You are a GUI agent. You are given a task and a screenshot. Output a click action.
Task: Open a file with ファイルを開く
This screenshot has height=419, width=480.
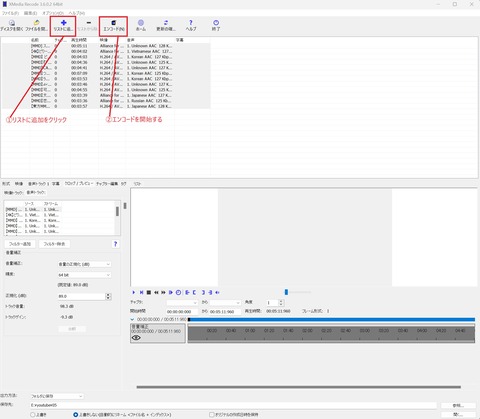pos(36,25)
